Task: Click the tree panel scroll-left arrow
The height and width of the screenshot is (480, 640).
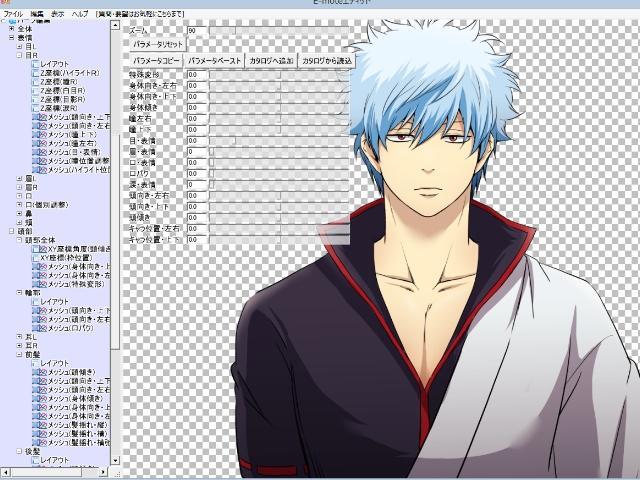Action: tap(5, 472)
